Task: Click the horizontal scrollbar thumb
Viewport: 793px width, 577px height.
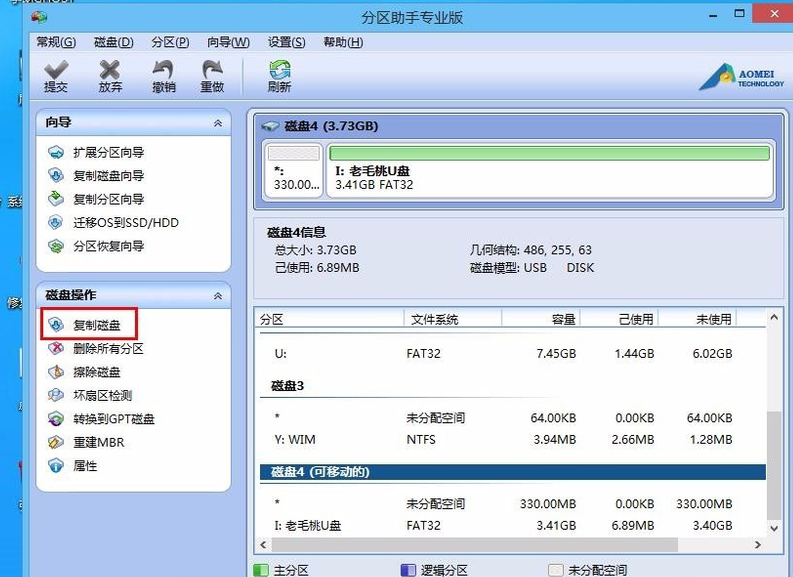Action: [474, 545]
